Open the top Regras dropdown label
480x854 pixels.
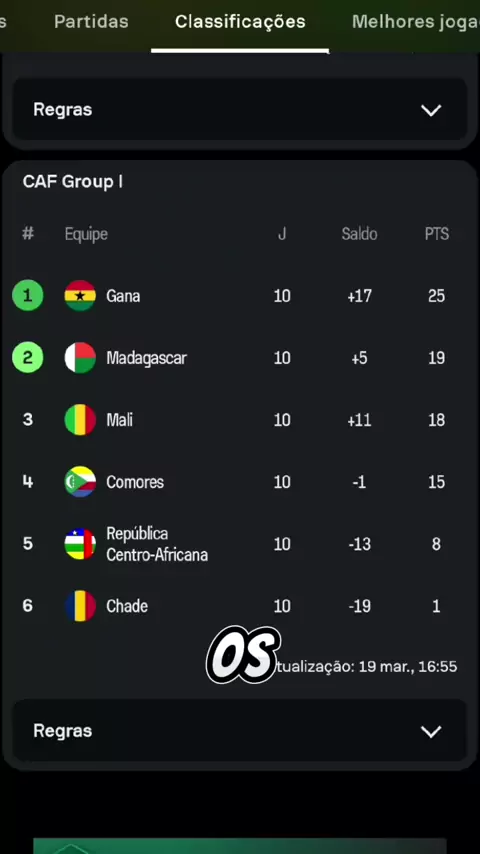coord(63,110)
